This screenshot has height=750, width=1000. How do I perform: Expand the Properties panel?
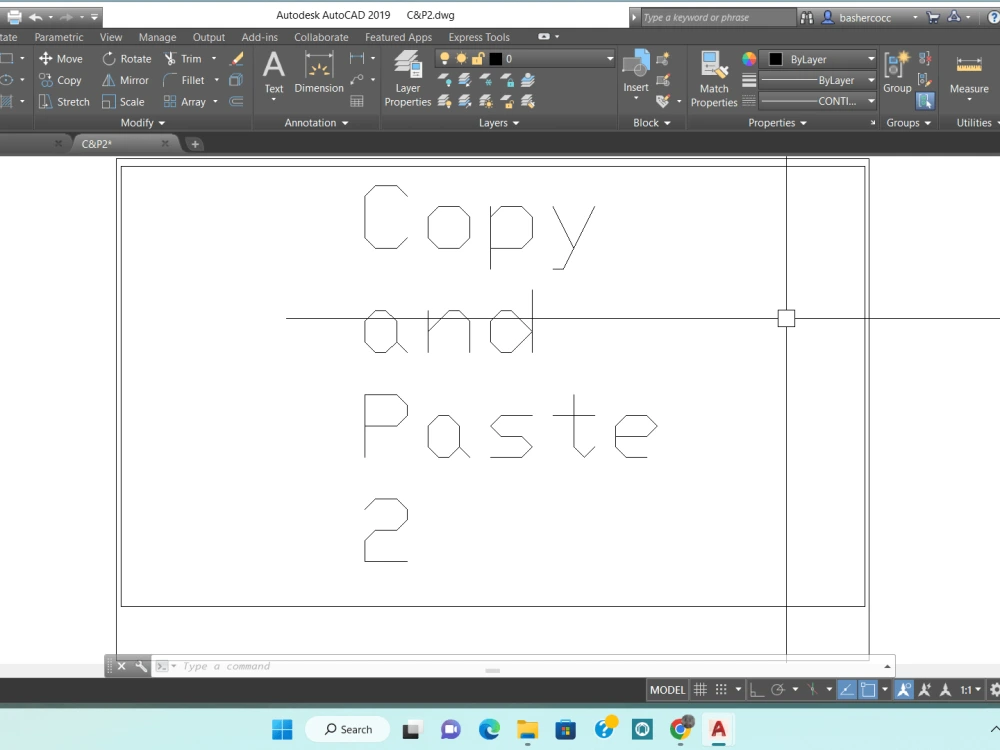777,122
